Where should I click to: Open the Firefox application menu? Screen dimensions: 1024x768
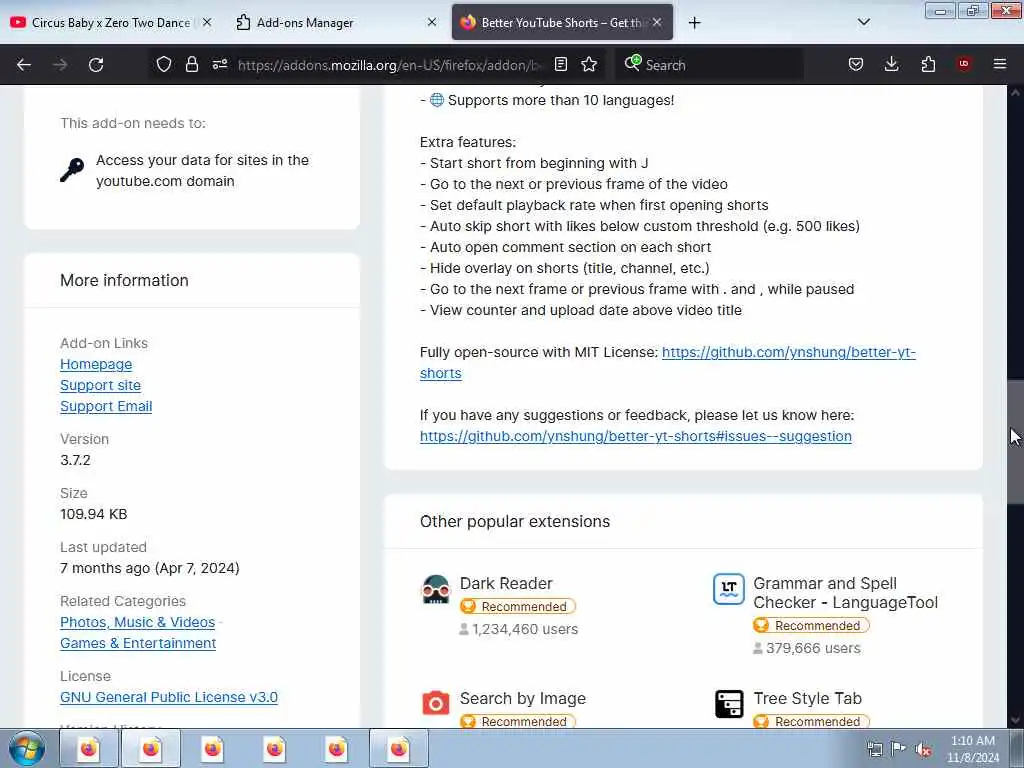click(x=1000, y=64)
